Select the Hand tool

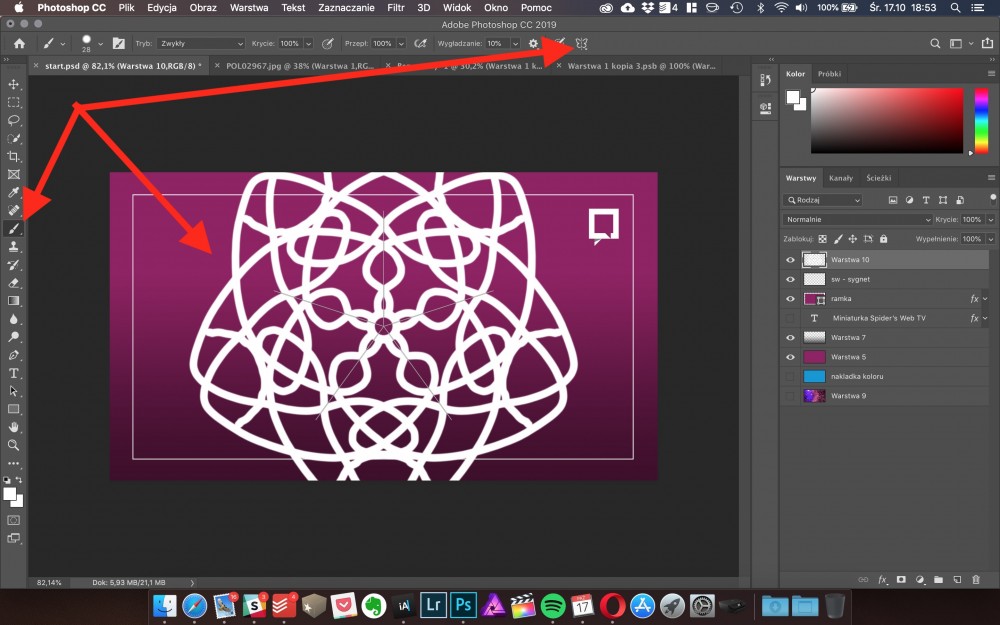[x=13, y=427]
